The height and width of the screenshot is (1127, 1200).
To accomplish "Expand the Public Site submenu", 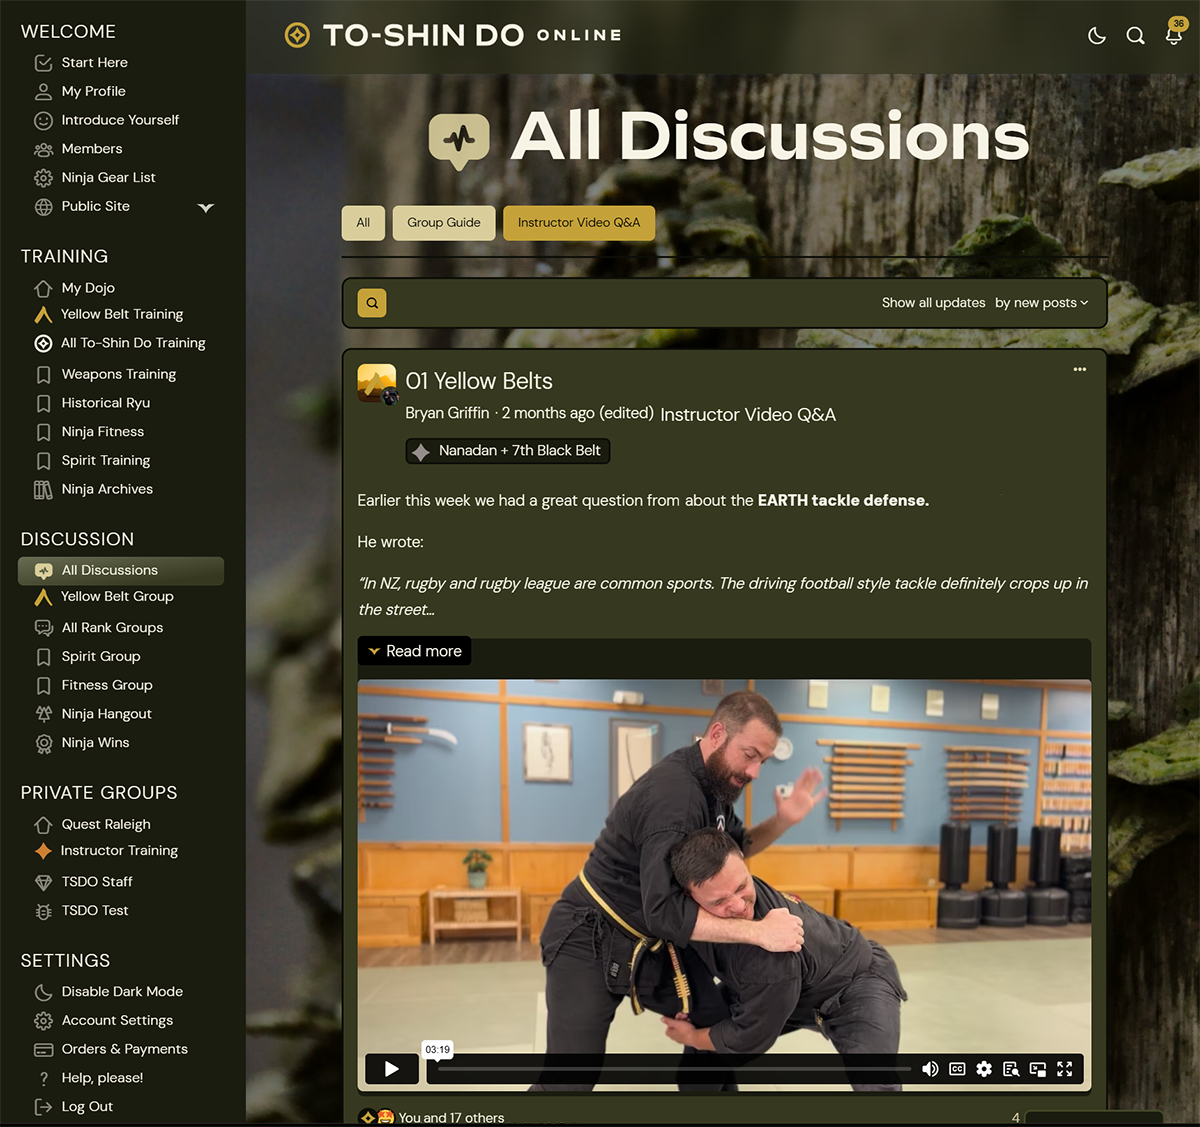I will coord(206,207).
